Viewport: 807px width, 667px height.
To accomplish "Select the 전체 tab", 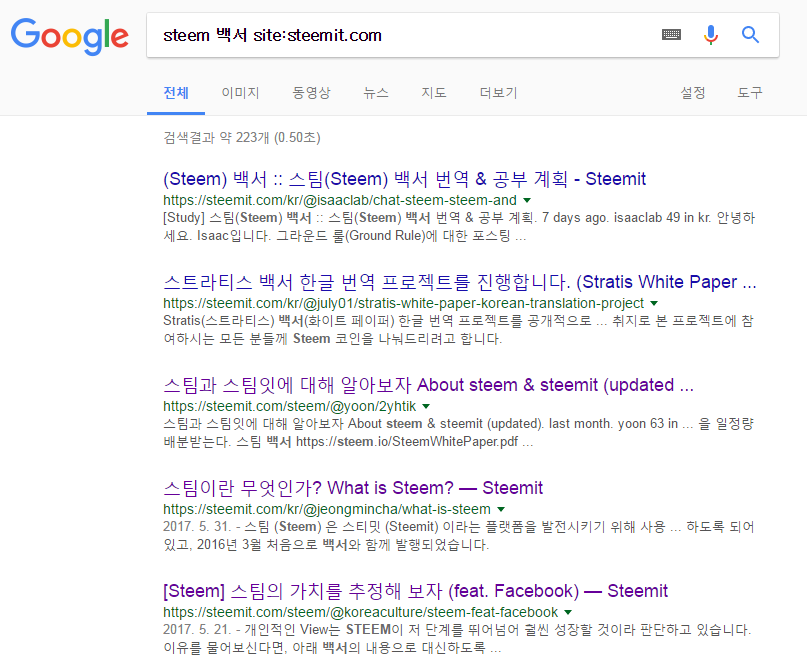I will pos(176,93).
